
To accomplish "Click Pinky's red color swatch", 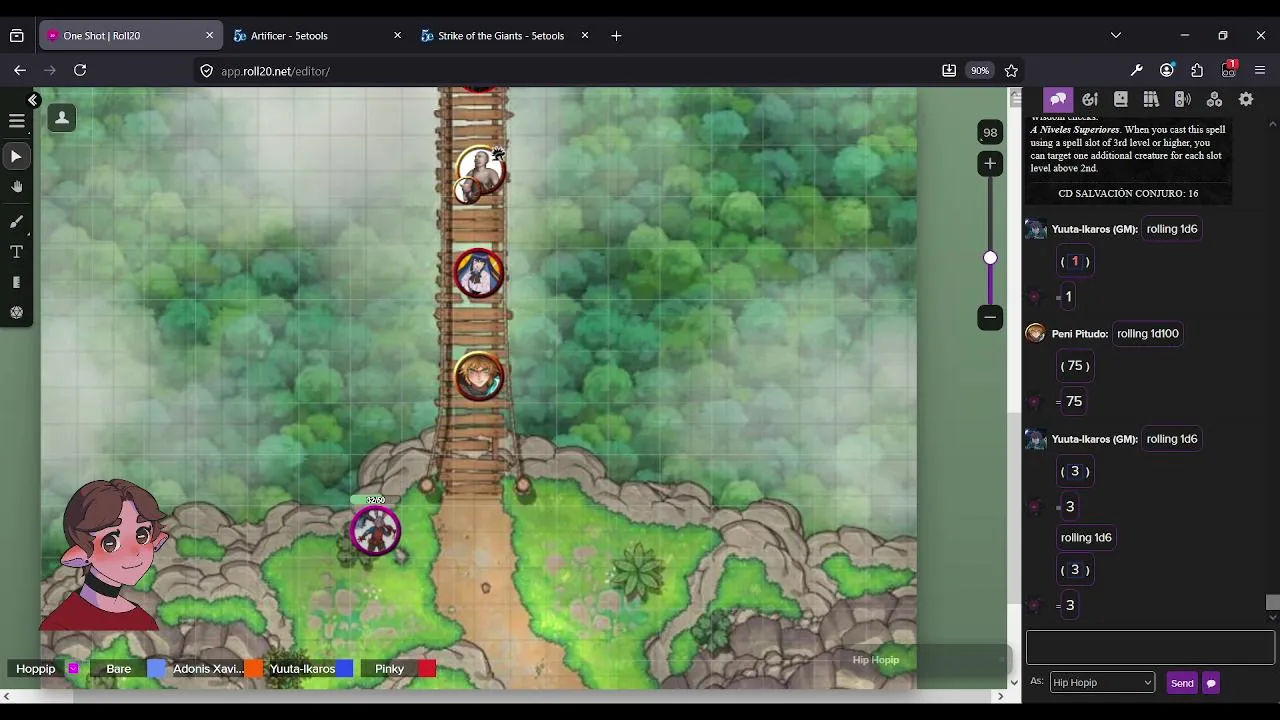I will 427,669.
